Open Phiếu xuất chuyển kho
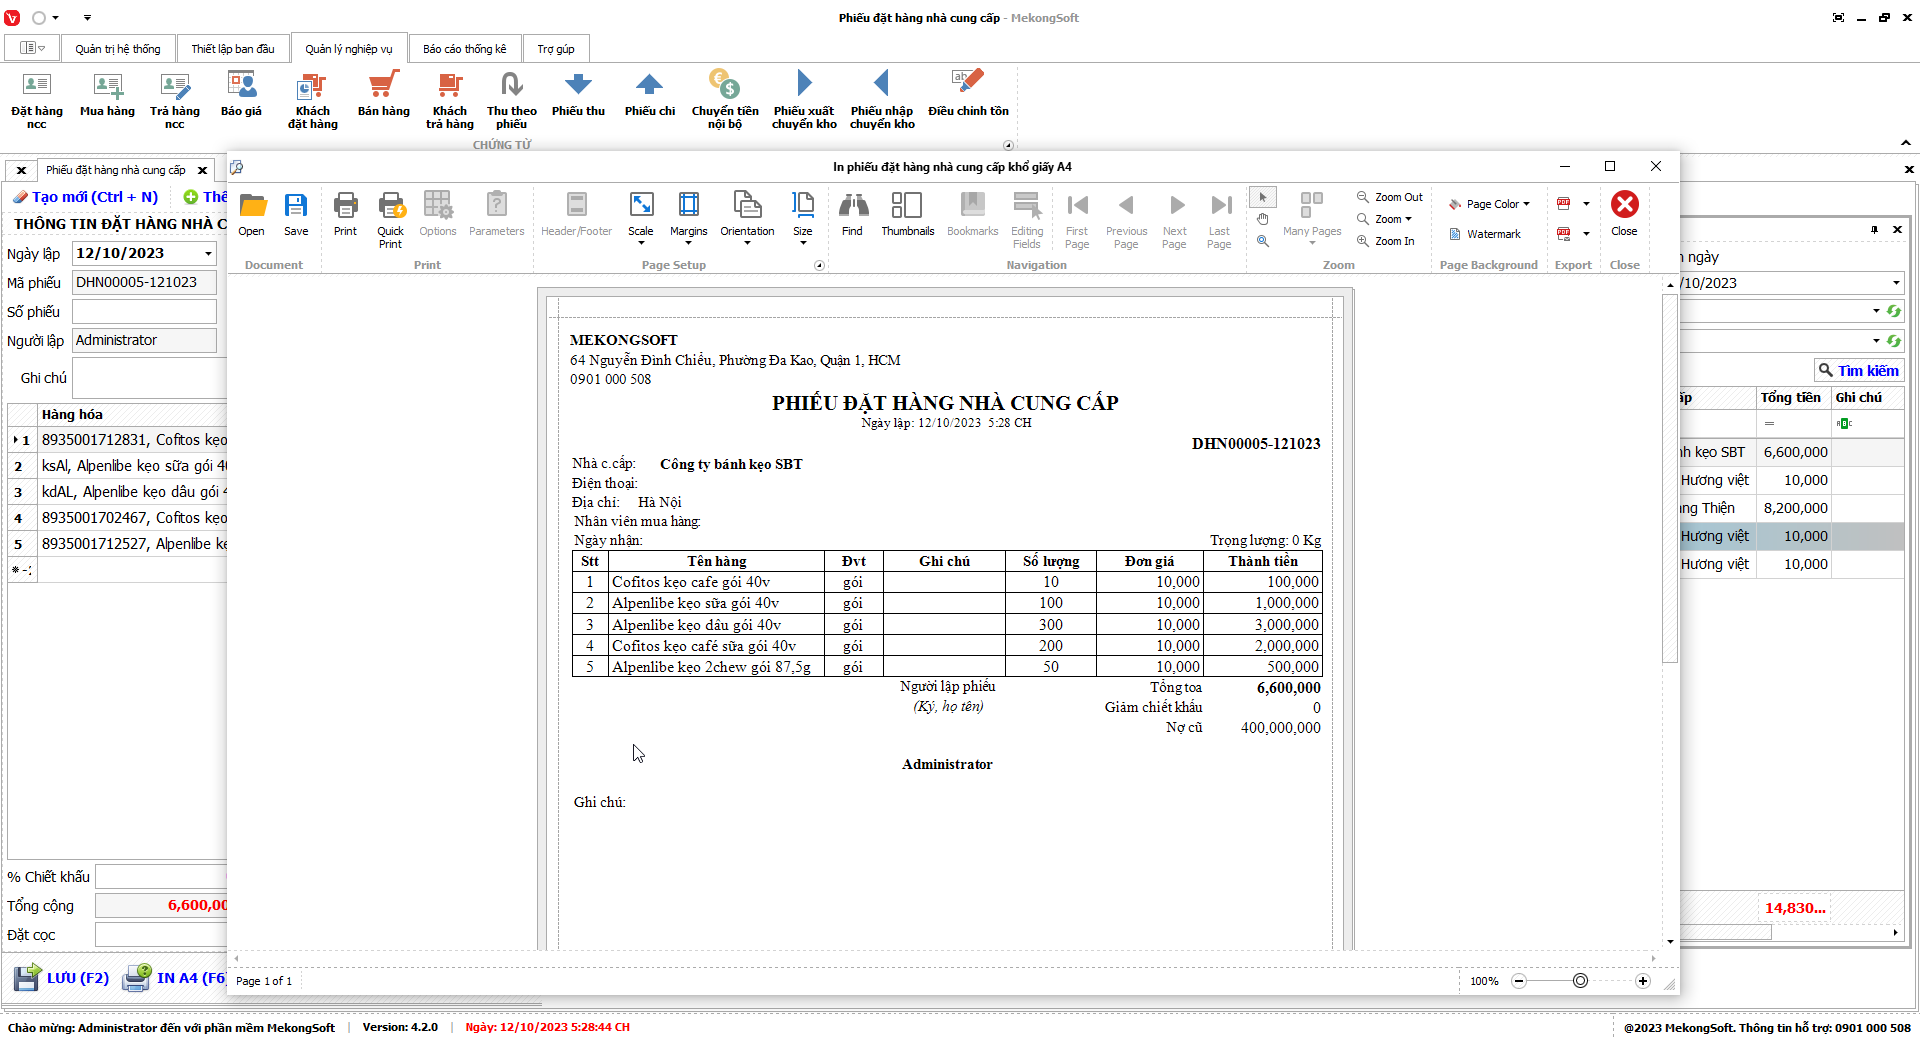 coord(804,100)
